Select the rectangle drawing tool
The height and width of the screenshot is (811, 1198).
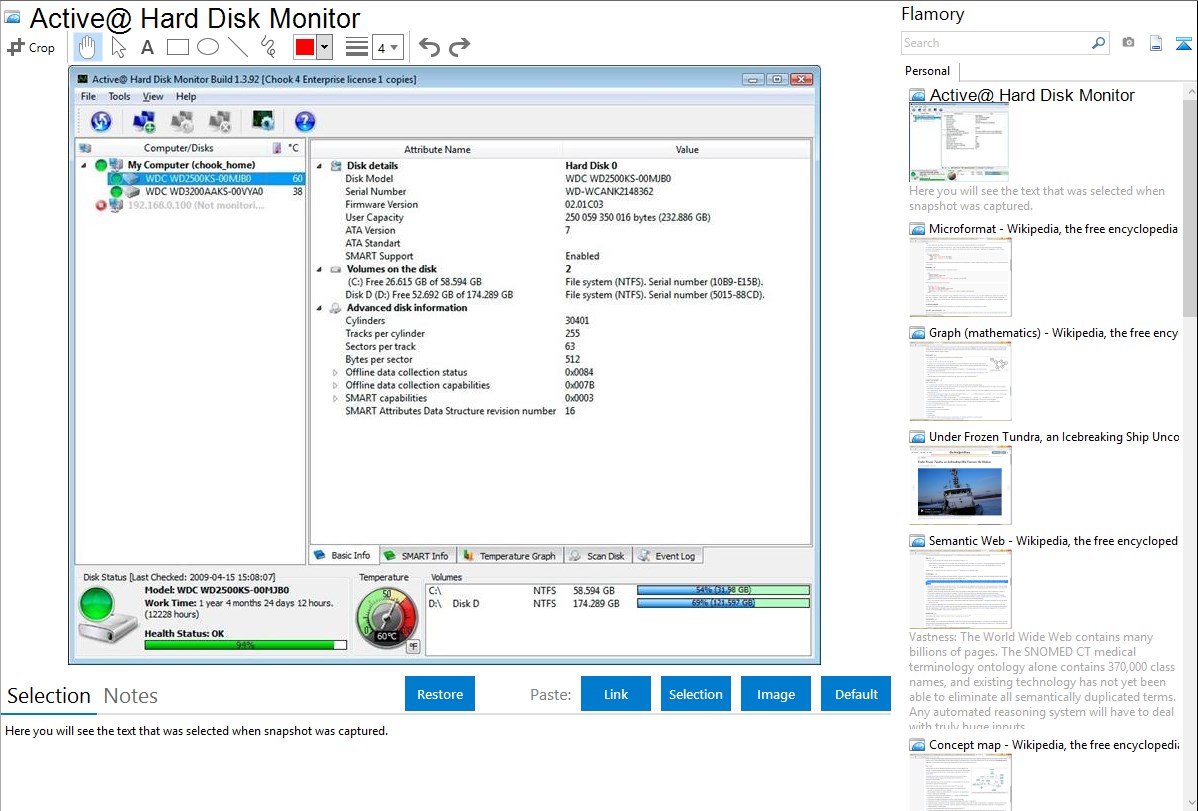tap(178, 47)
